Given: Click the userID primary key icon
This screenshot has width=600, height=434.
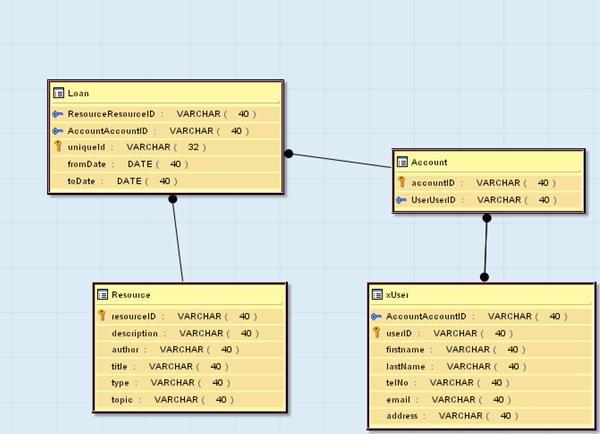Looking at the screenshot, I should (x=376, y=332).
